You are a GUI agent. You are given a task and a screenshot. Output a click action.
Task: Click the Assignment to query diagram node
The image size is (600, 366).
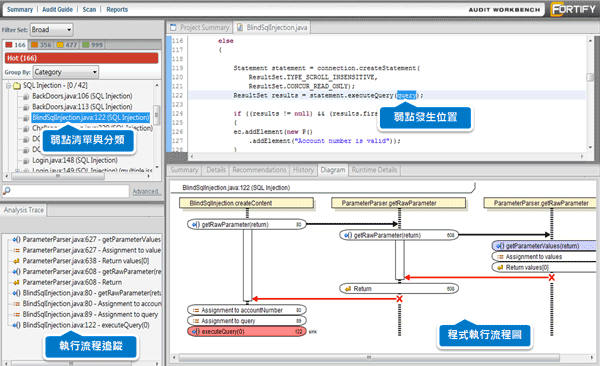coord(247,321)
